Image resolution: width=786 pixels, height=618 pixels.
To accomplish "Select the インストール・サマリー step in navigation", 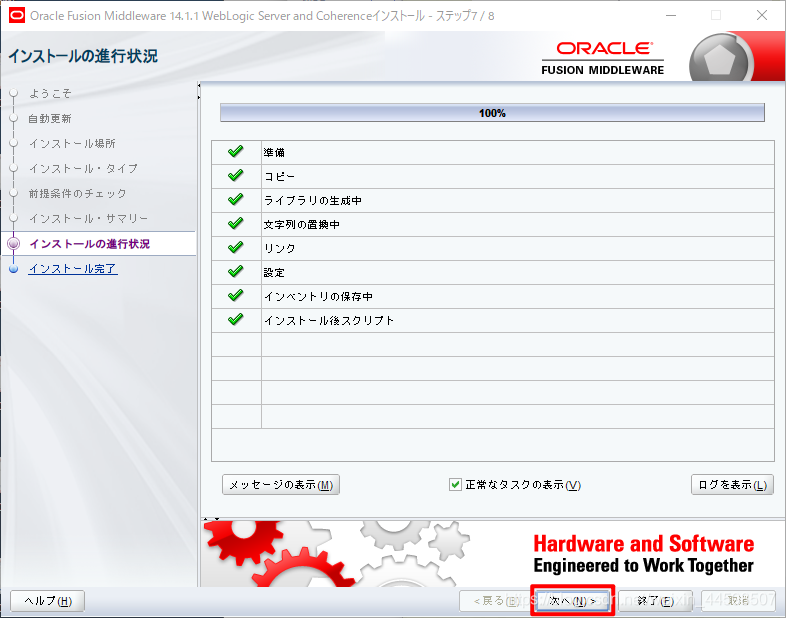I will [89, 219].
